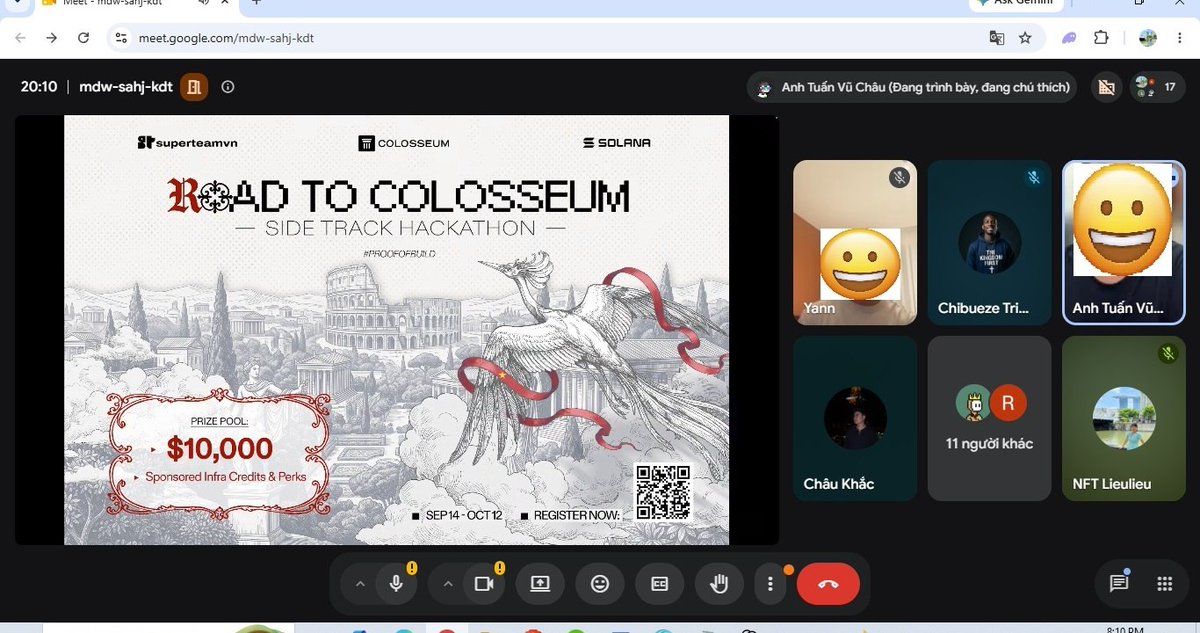This screenshot has width=1200, height=633.
Task: Open a new browser tab
Action: pos(256,3)
